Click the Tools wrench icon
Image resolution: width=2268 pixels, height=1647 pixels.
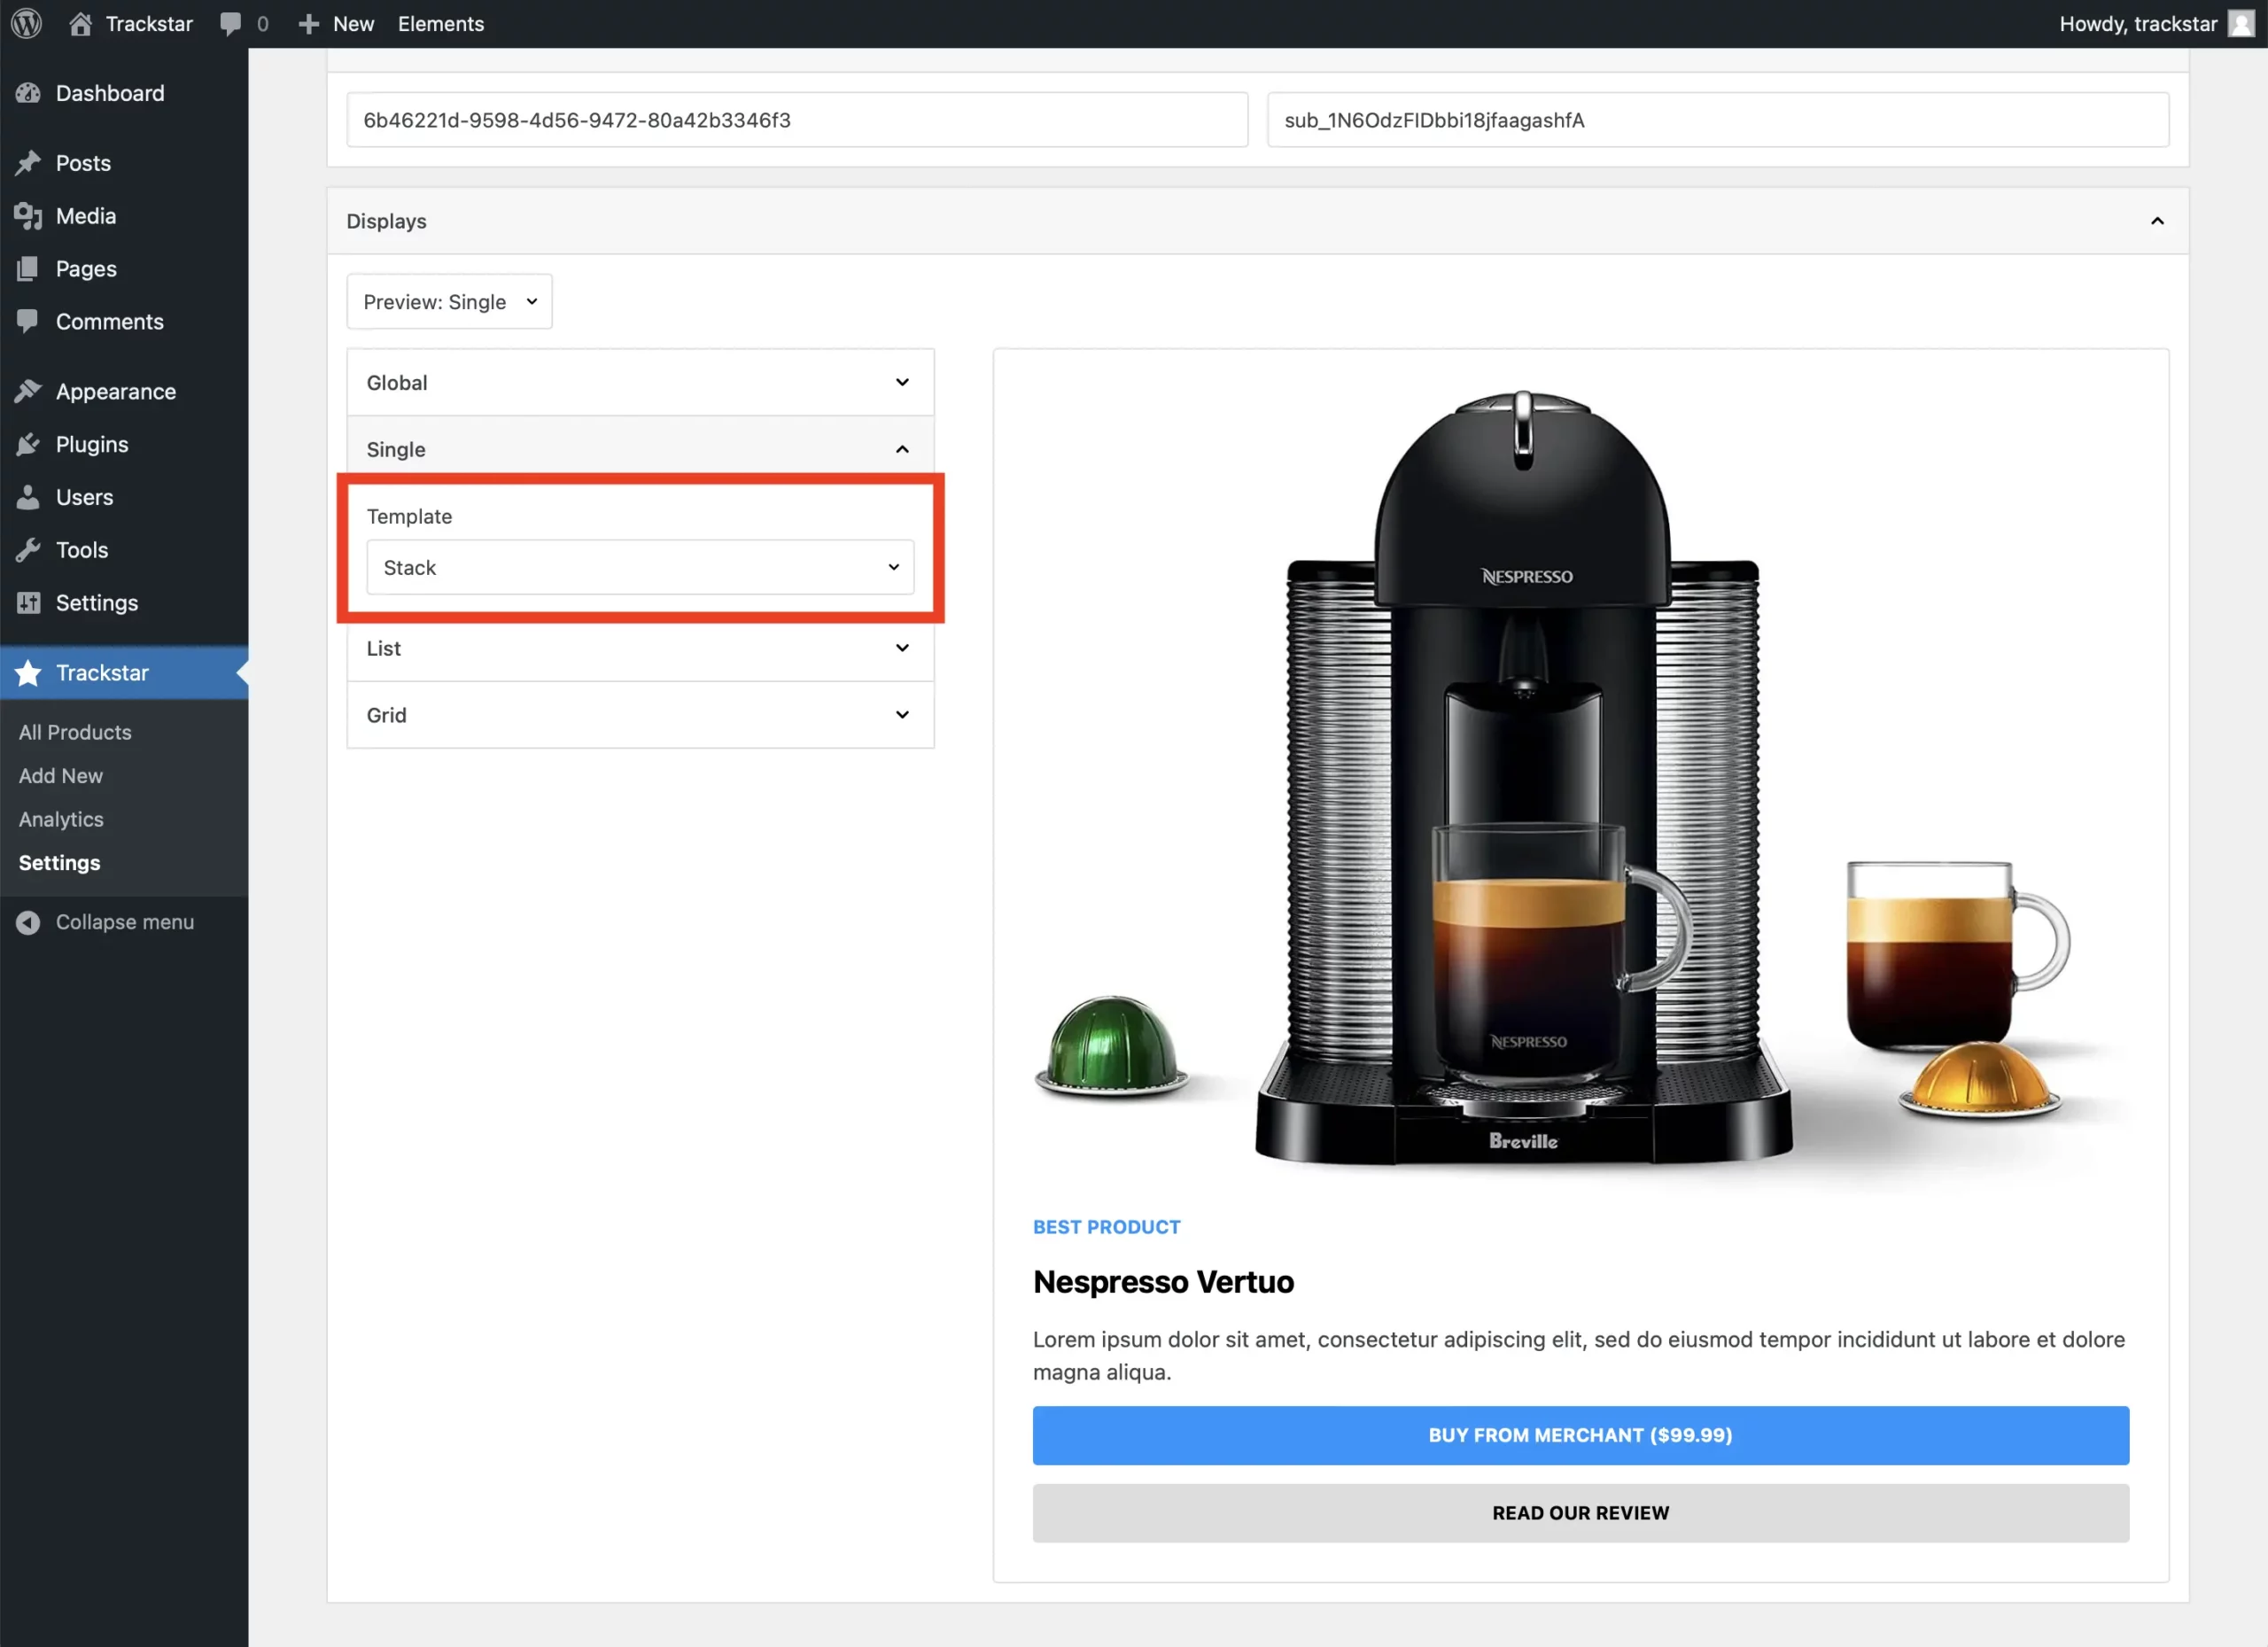(28, 550)
